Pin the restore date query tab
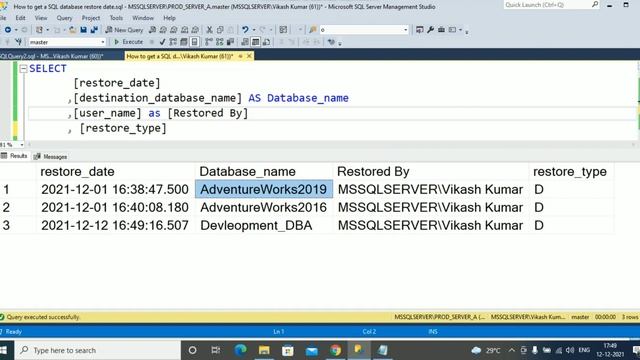Viewport: 640px width, 360px height. click(240, 56)
